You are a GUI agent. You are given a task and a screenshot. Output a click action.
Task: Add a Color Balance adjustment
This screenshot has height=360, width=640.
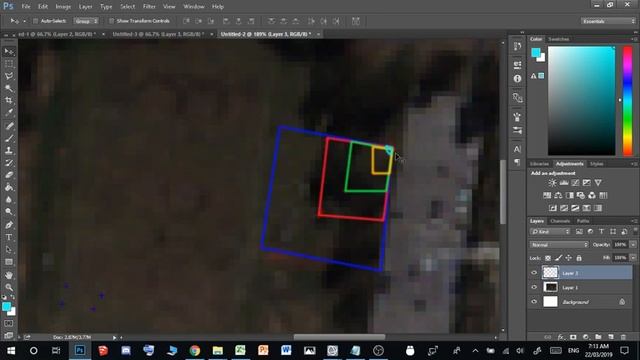(558, 196)
